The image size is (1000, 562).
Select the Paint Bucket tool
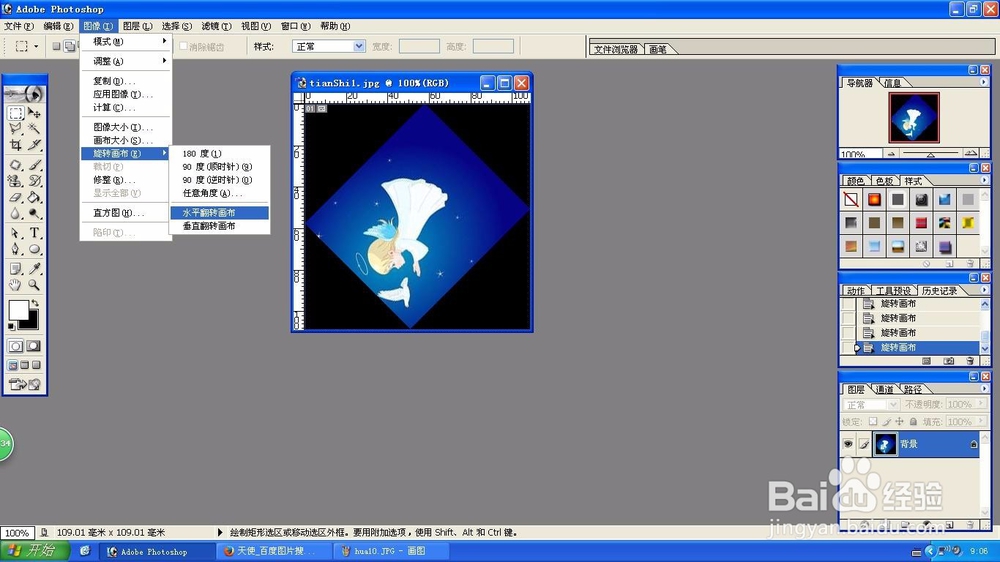34,197
